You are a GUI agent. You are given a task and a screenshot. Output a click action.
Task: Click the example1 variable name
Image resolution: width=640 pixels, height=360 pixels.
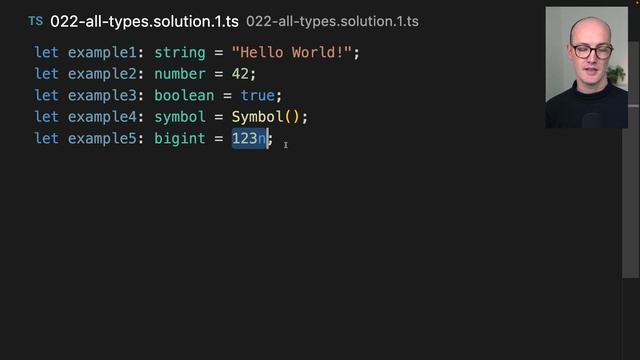pyautogui.click(x=102, y=53)
